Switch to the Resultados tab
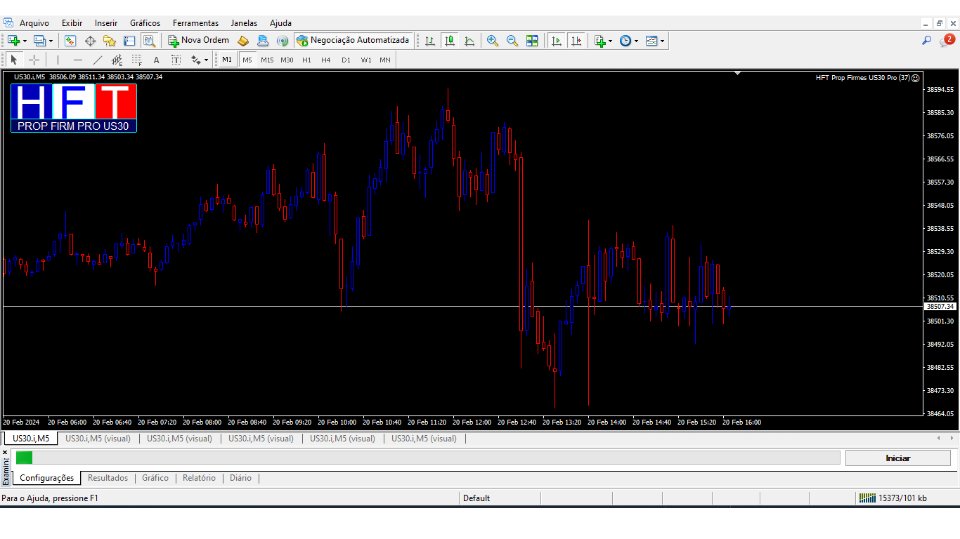960x539 pixels. point(108,478)
